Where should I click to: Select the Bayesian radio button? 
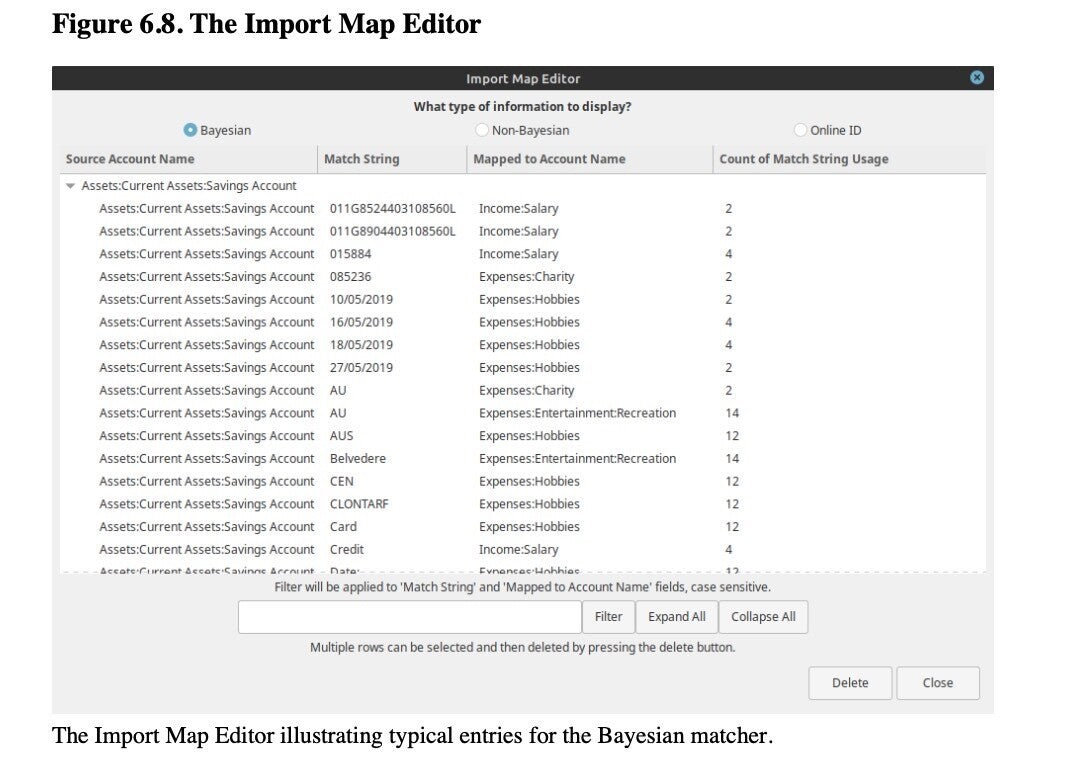coord(190,130)
